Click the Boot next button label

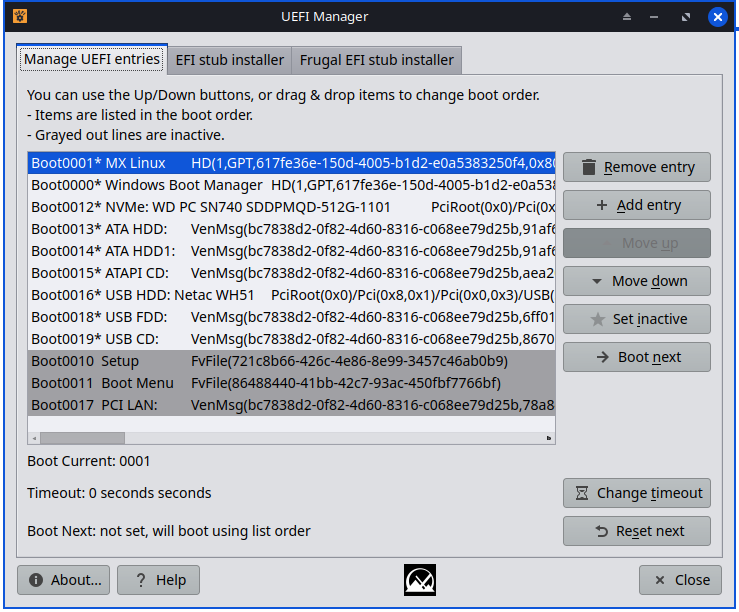[649, 357]
